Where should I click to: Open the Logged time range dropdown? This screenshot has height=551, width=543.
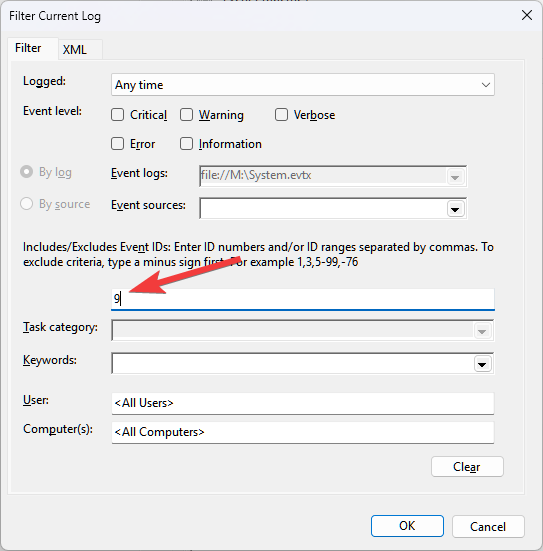click(303, 85)
